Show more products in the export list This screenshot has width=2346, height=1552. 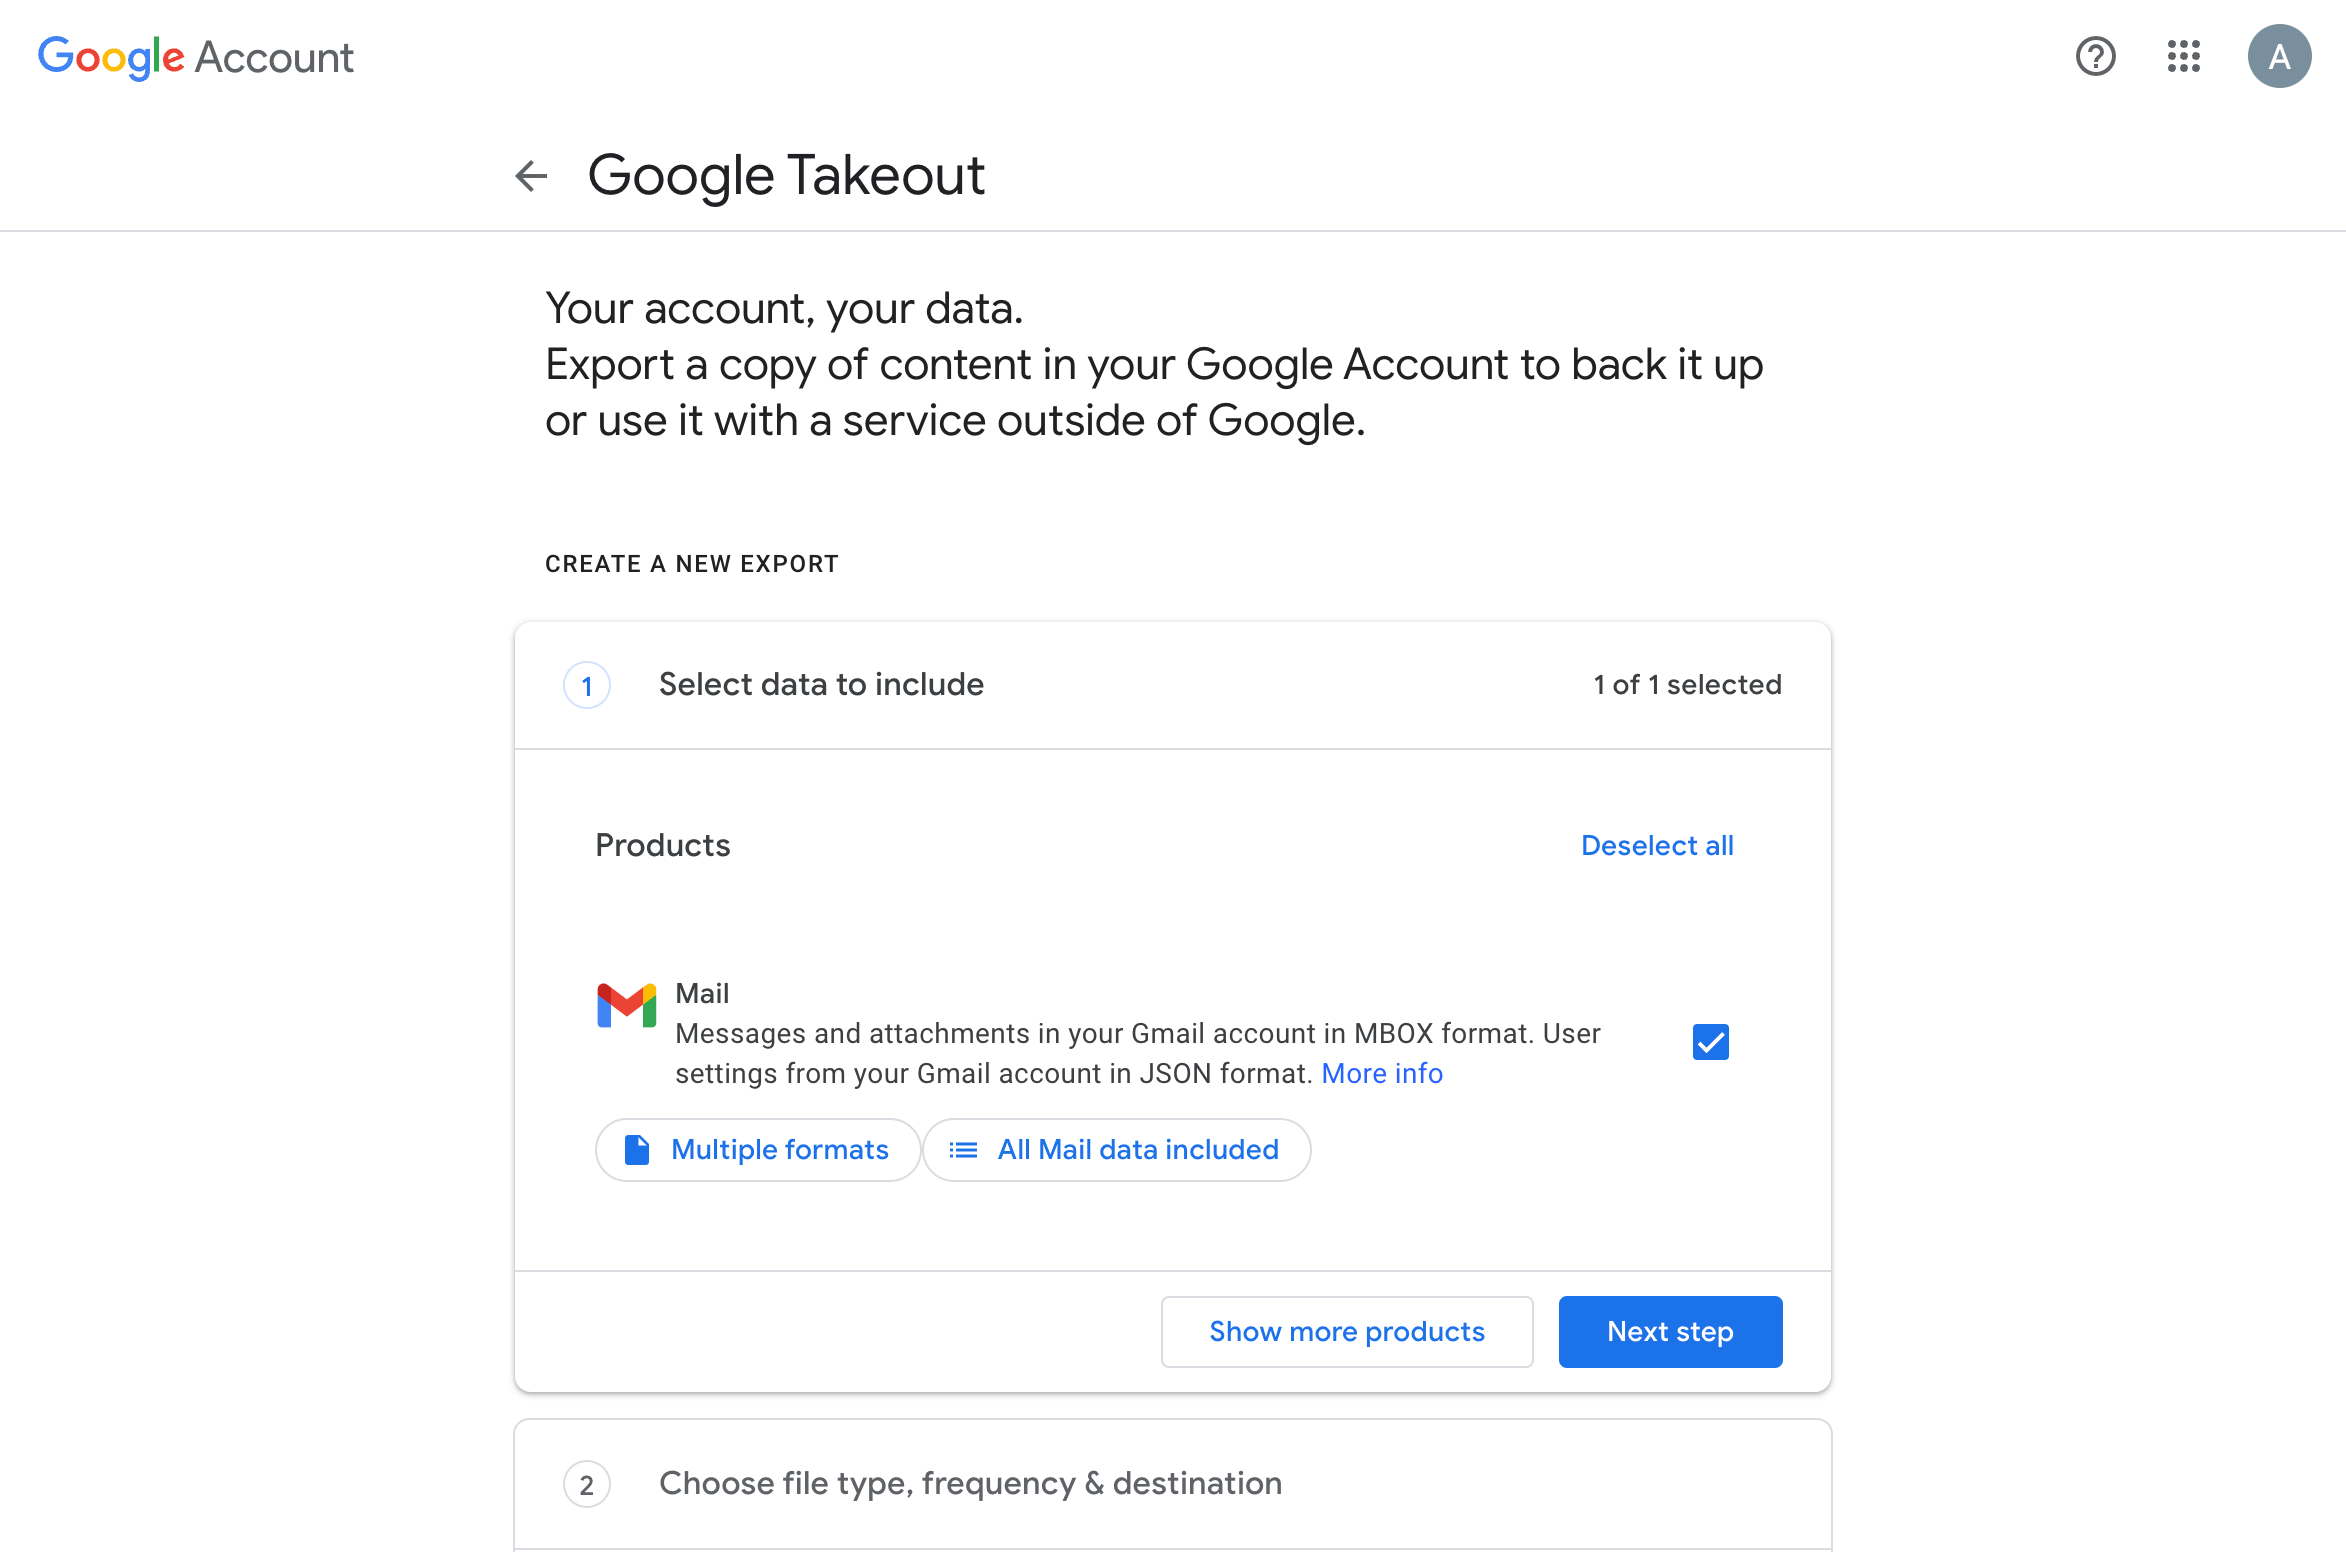tap(1347, 1331)
